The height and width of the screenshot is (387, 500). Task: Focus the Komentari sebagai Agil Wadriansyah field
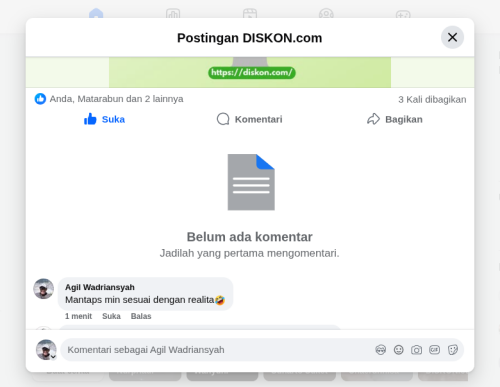tap(218, 350)
